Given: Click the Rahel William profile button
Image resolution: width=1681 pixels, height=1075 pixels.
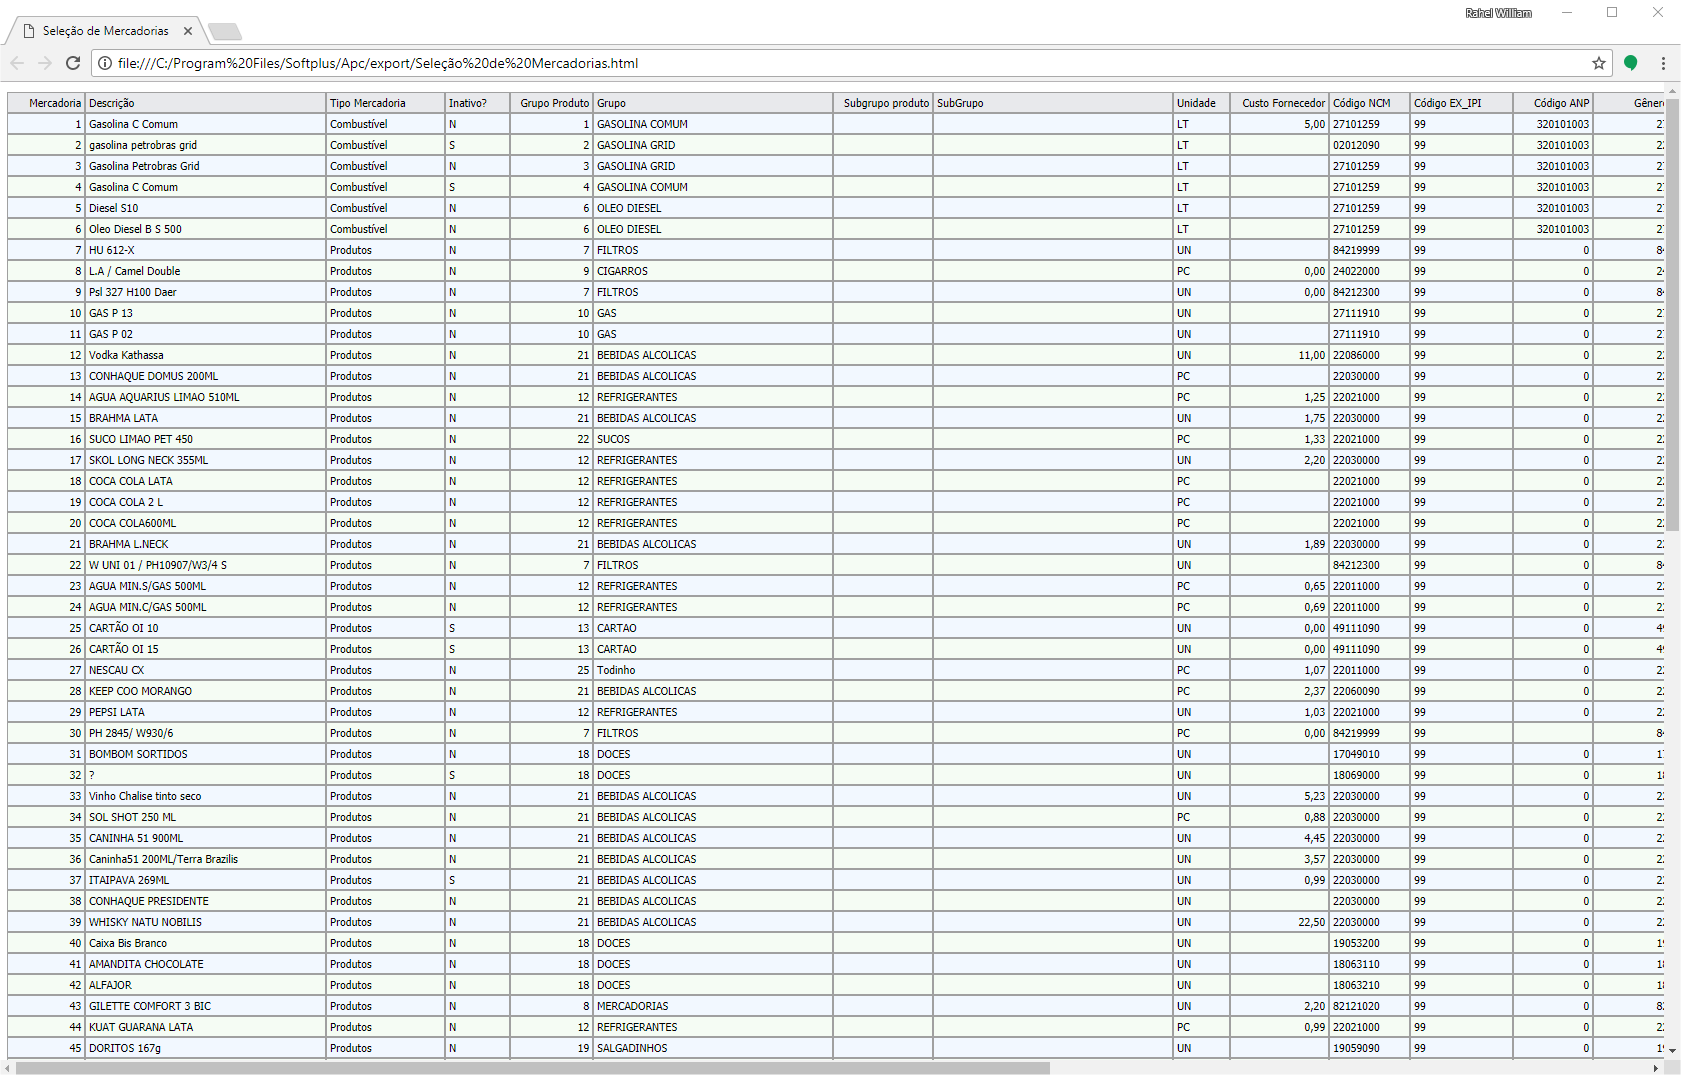Looking at the screenshot, I should pyautogui.click(x=1498, y=13).
